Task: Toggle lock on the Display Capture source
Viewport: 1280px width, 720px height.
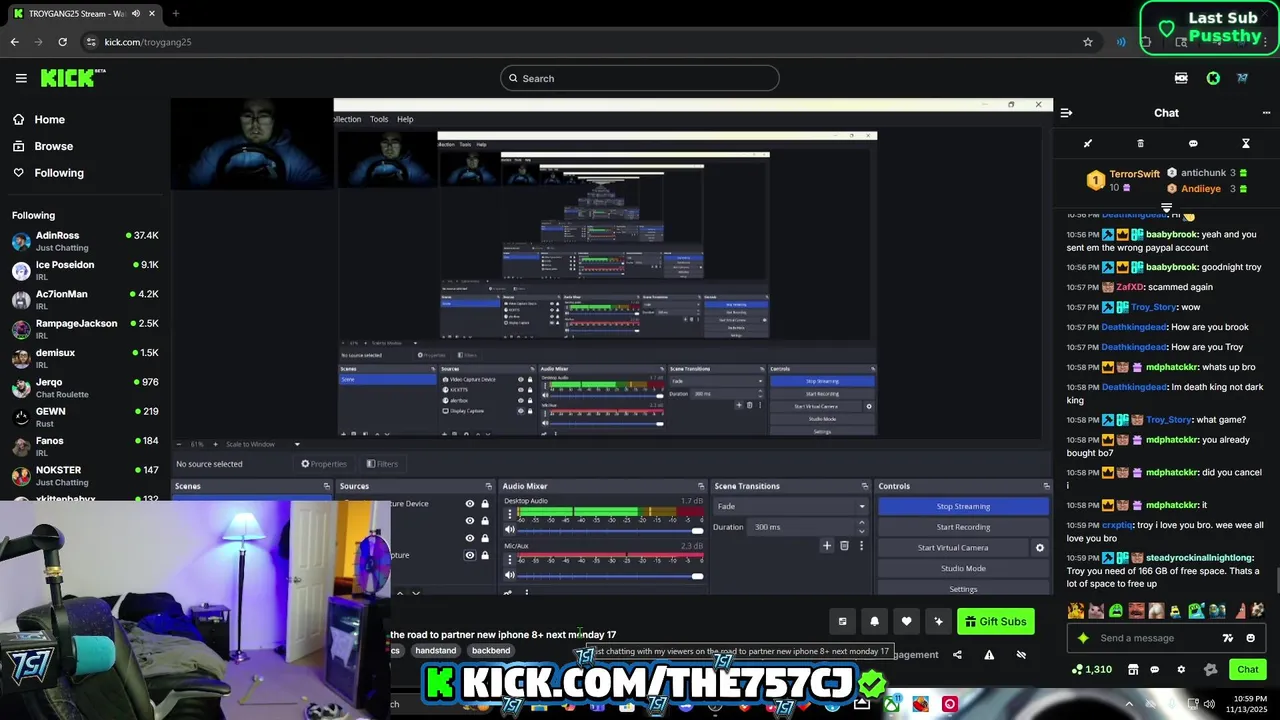Action: (485, 555)
